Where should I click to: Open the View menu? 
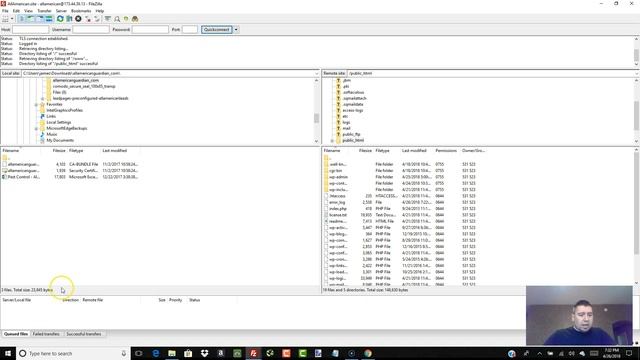click(28, 11)
